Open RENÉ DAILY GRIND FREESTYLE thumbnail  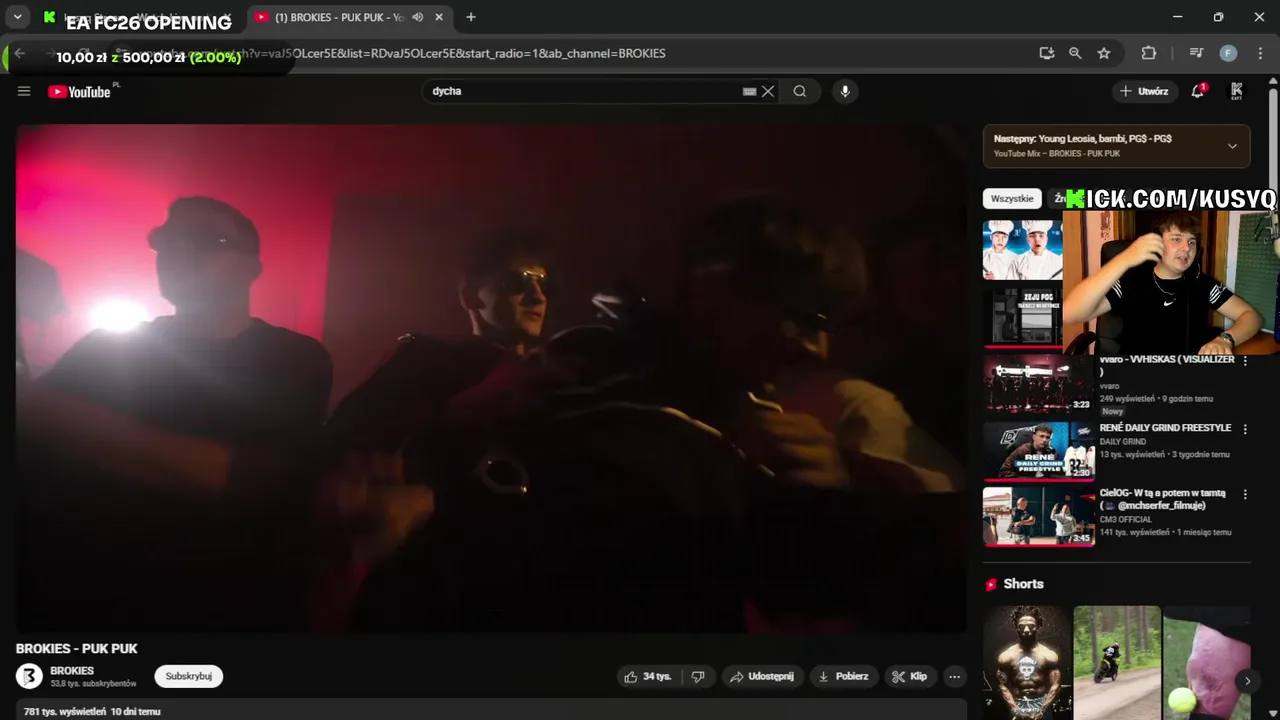tap(1039, 451)
